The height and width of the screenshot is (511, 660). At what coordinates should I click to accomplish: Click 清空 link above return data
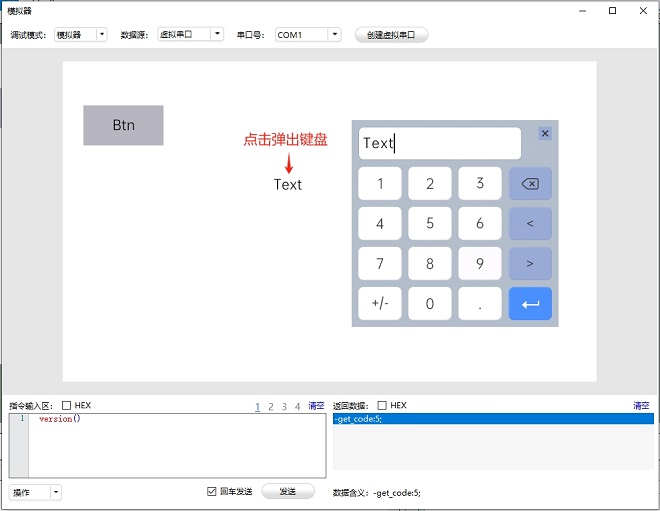coord(641,406)
